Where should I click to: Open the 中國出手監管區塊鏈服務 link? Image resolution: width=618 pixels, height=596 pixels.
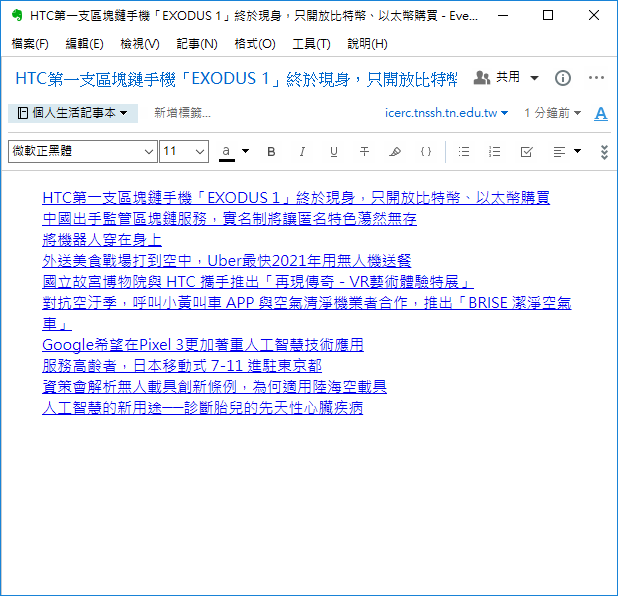229,218
